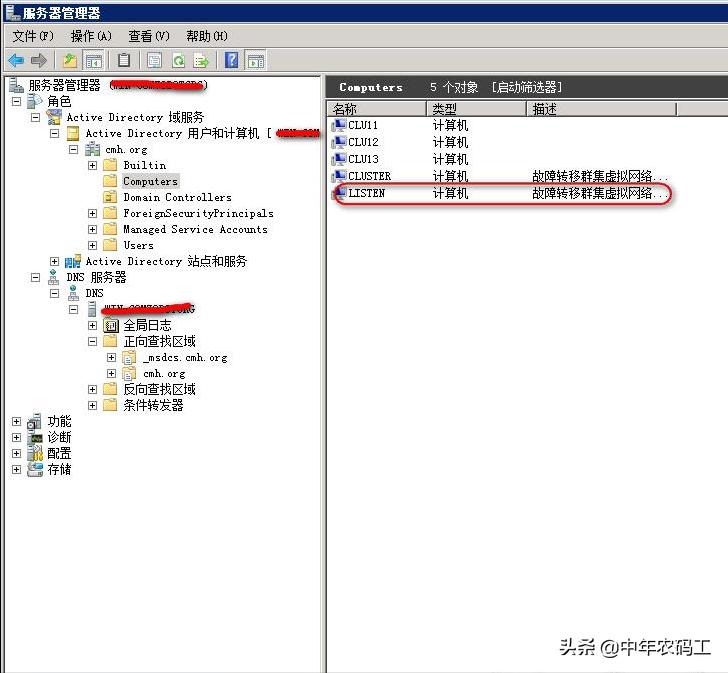Select the _msdcs.cmh.org zone item
728x673 pixels.
click(185, 357)
